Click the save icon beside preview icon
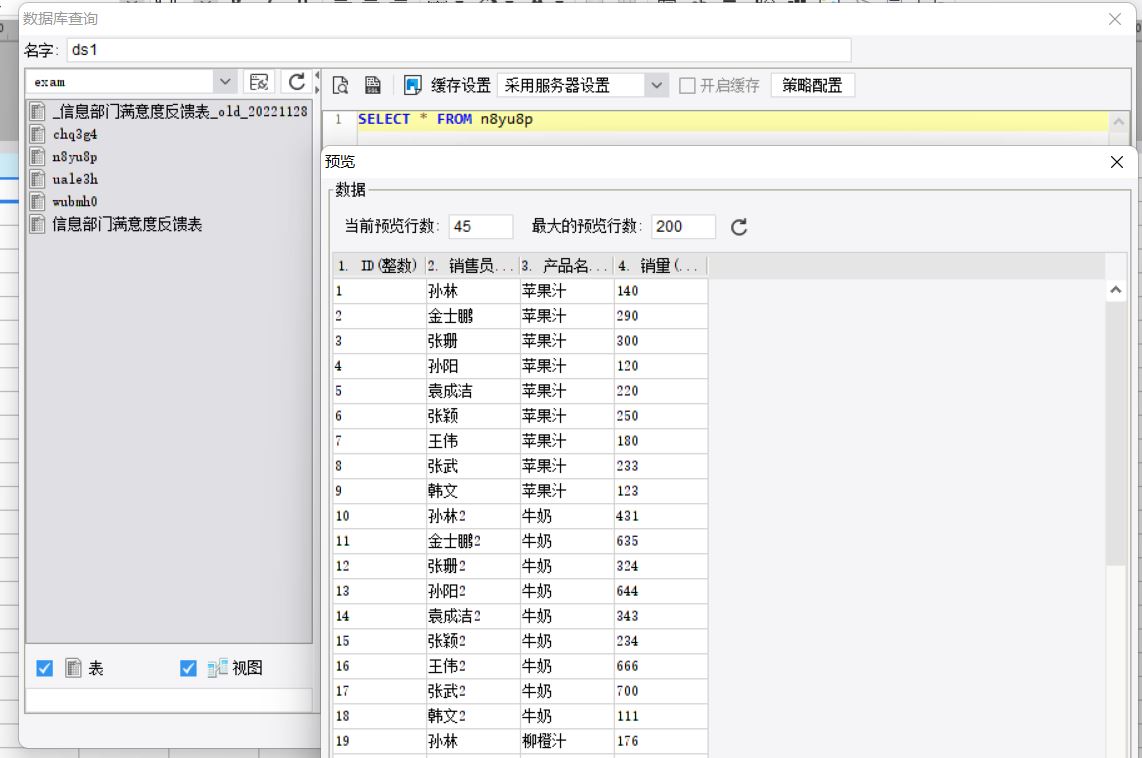1142x758 pixels. pos(372,85)
